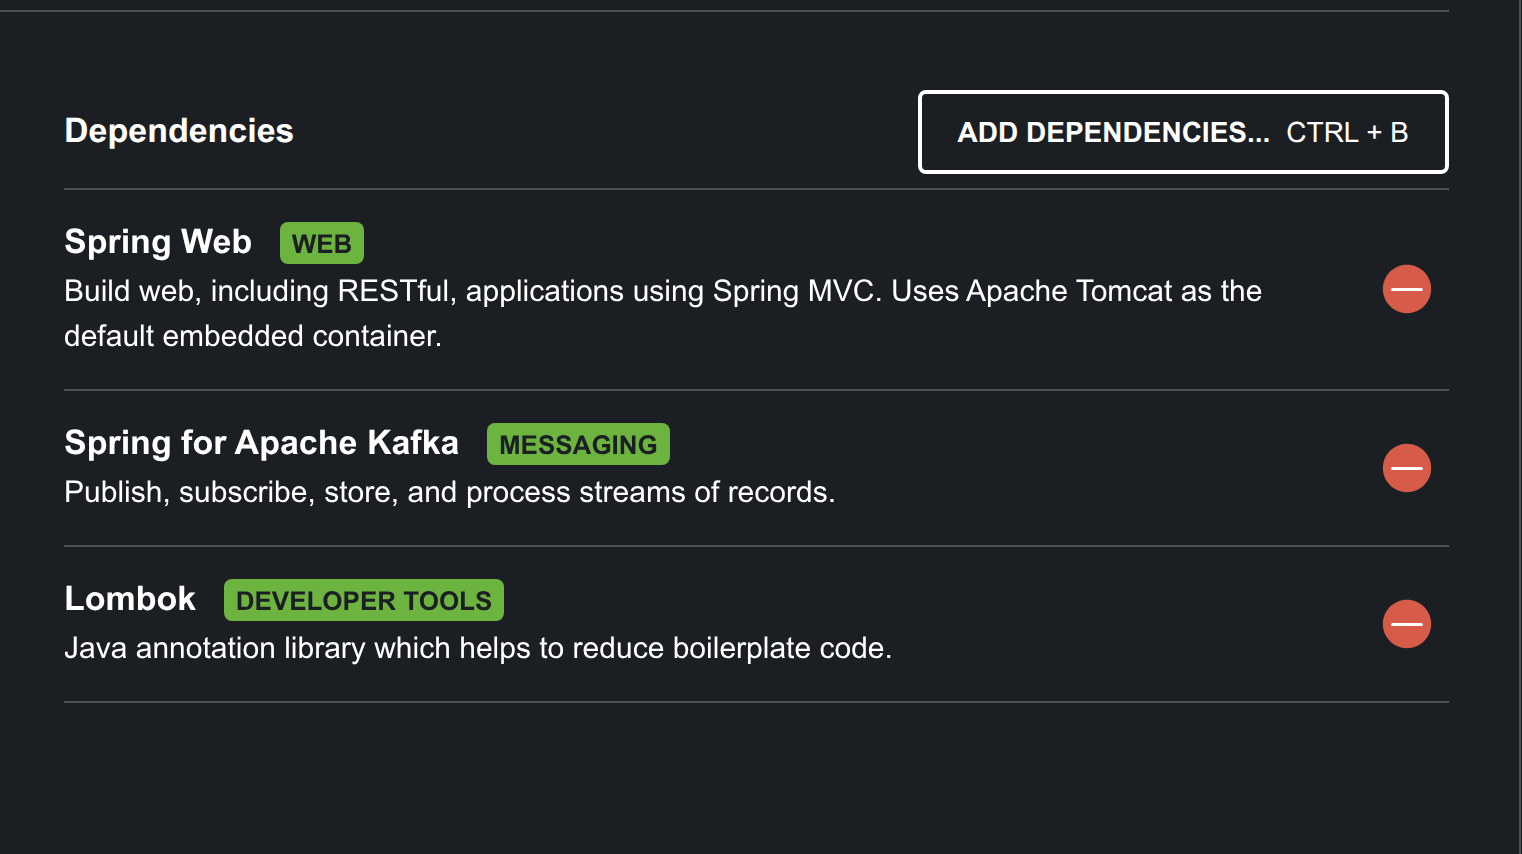Remove the Spring Web dependency
Screen dimensions: 1522x854
point(1406,289)
